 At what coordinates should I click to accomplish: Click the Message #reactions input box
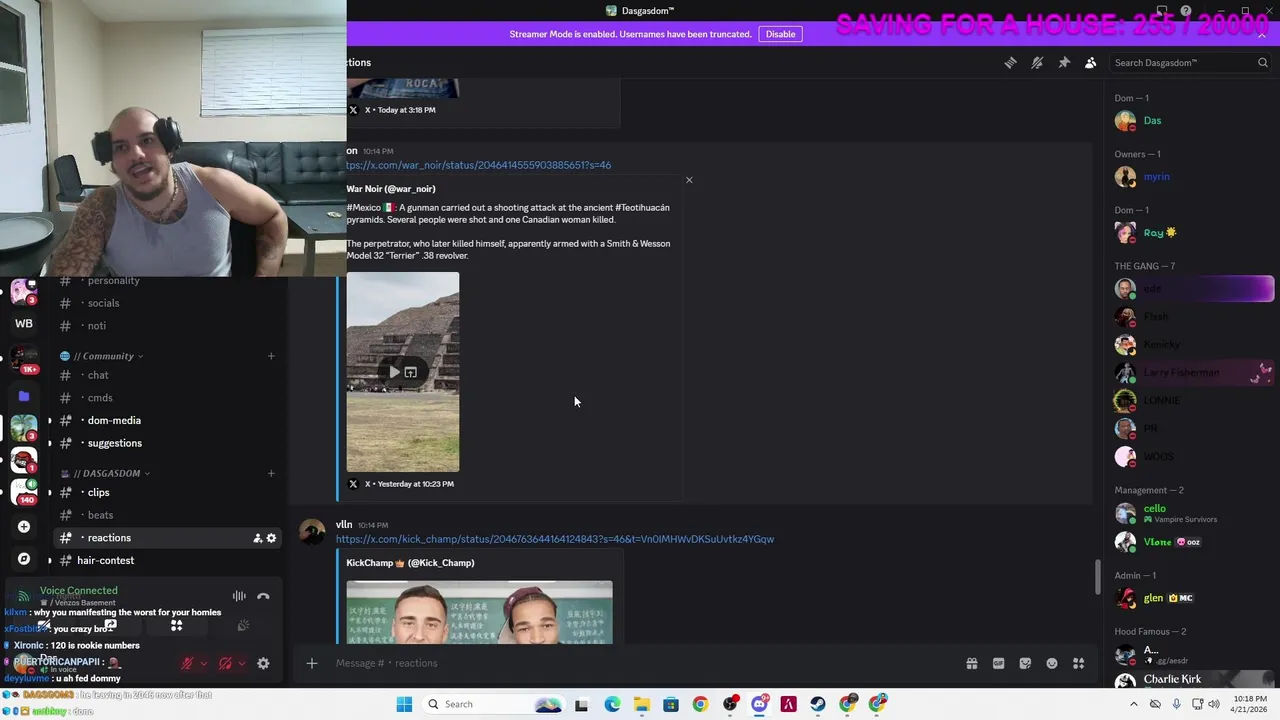640,663
